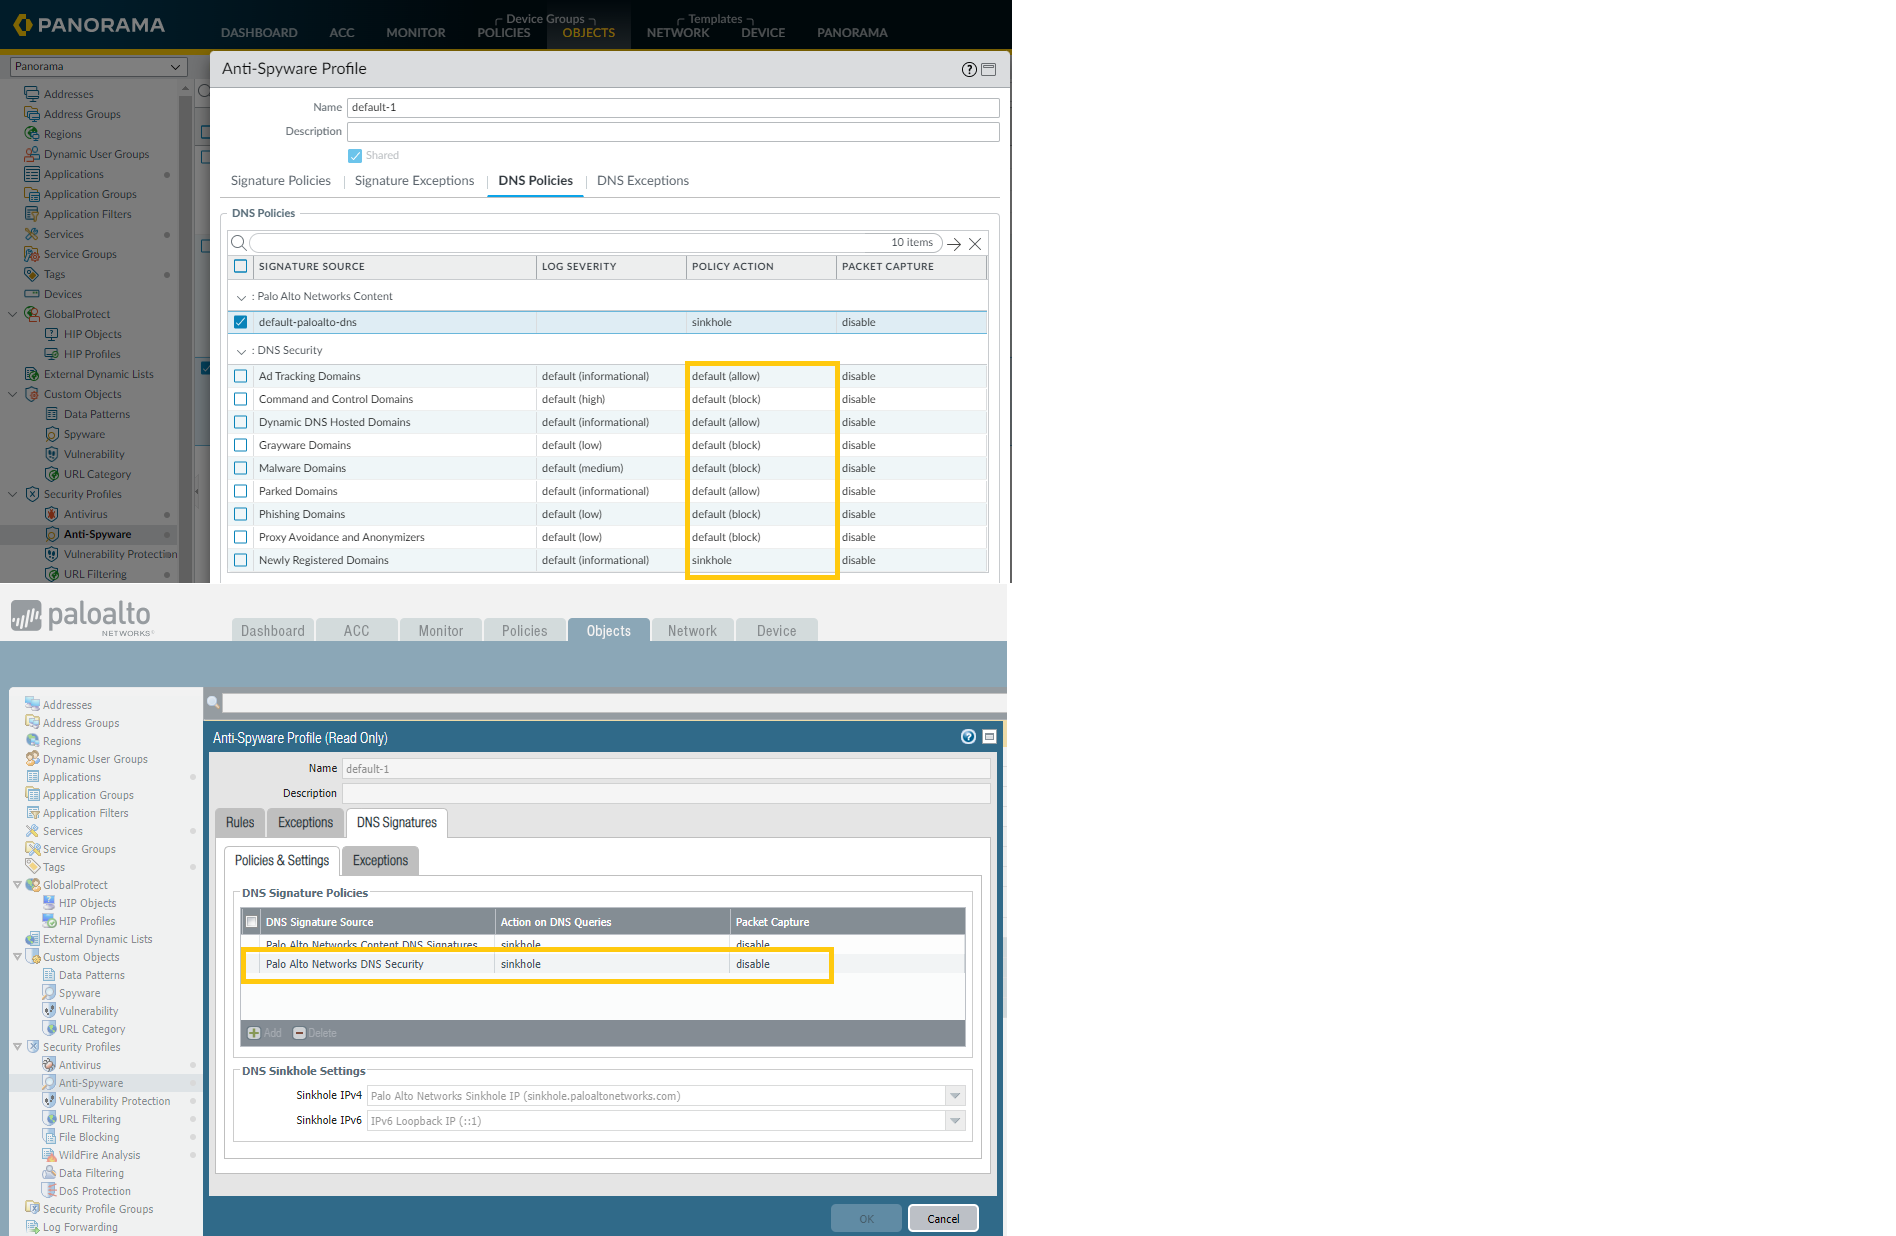Click the HIP Objects icon in Panorama

pyautogui.click(x=52, y=334)
